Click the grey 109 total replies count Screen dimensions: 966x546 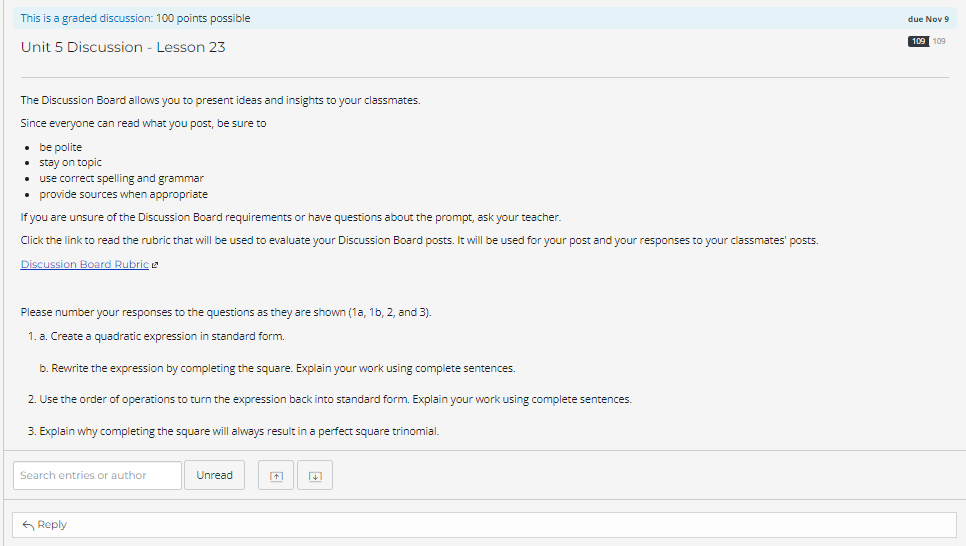pos(939,41)
